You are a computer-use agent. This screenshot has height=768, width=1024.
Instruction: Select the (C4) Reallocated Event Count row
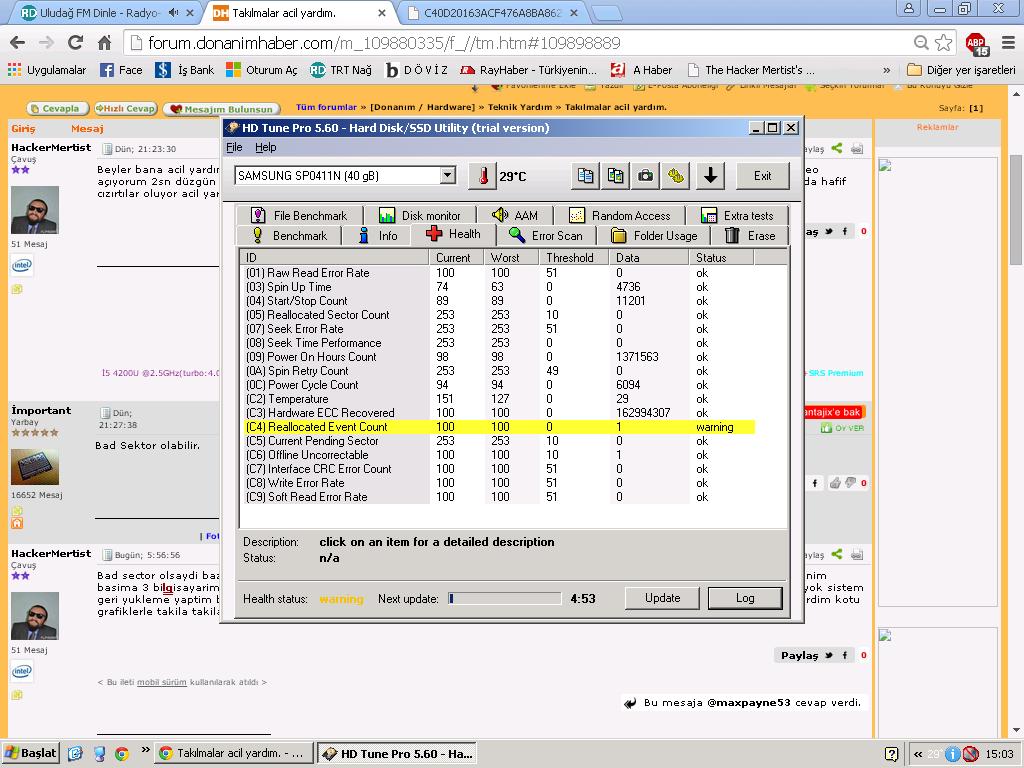[500, 427]
